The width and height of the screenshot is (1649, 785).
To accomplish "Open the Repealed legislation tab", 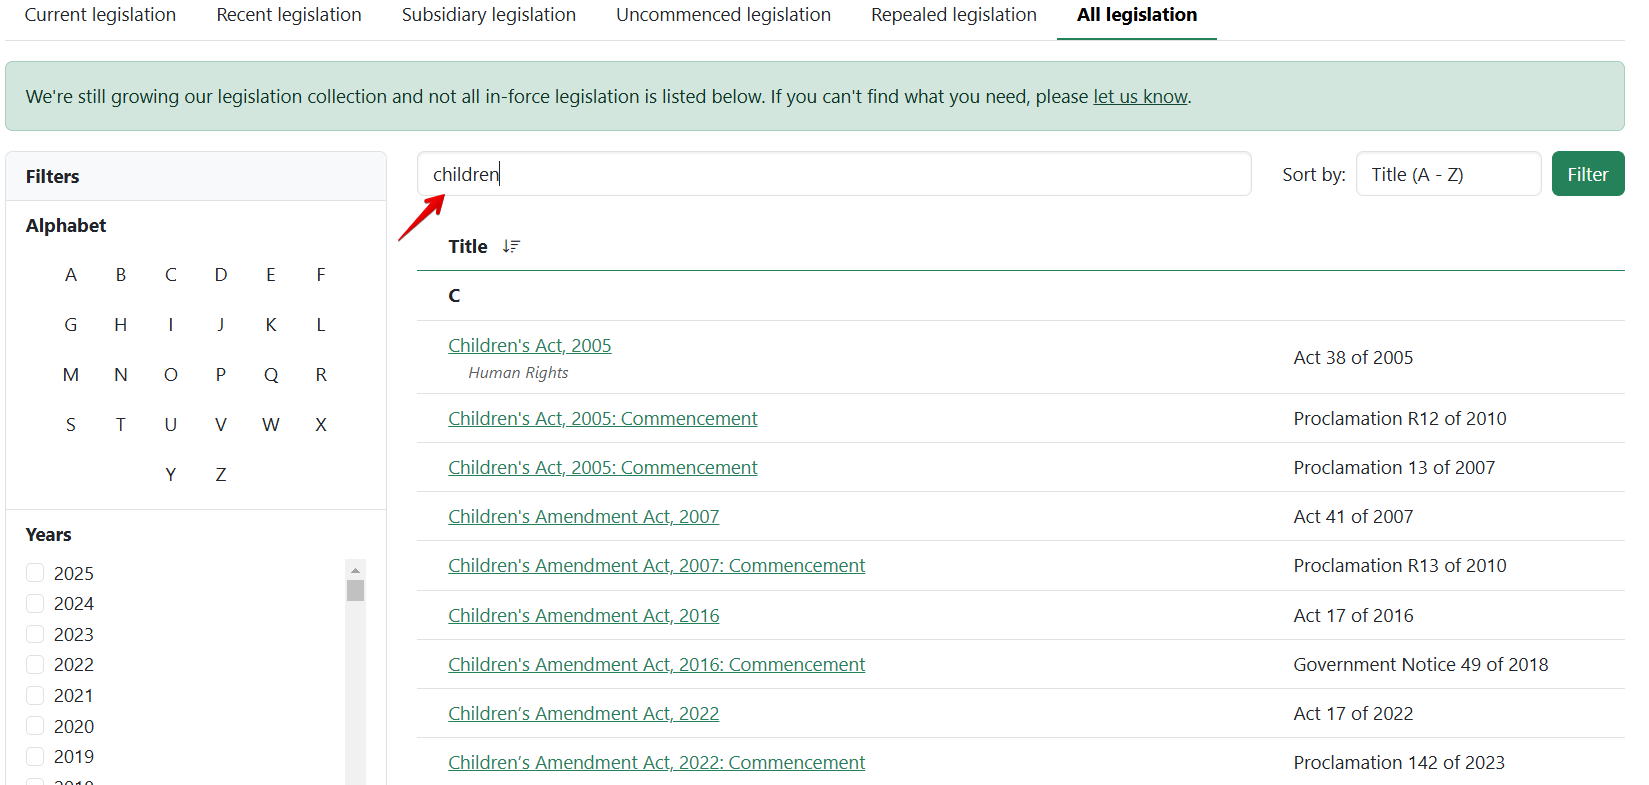I will pos(953,15).
